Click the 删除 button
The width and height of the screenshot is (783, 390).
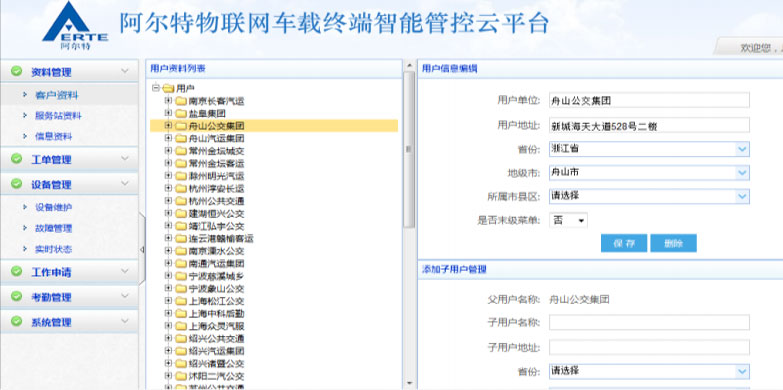[673, 243]
